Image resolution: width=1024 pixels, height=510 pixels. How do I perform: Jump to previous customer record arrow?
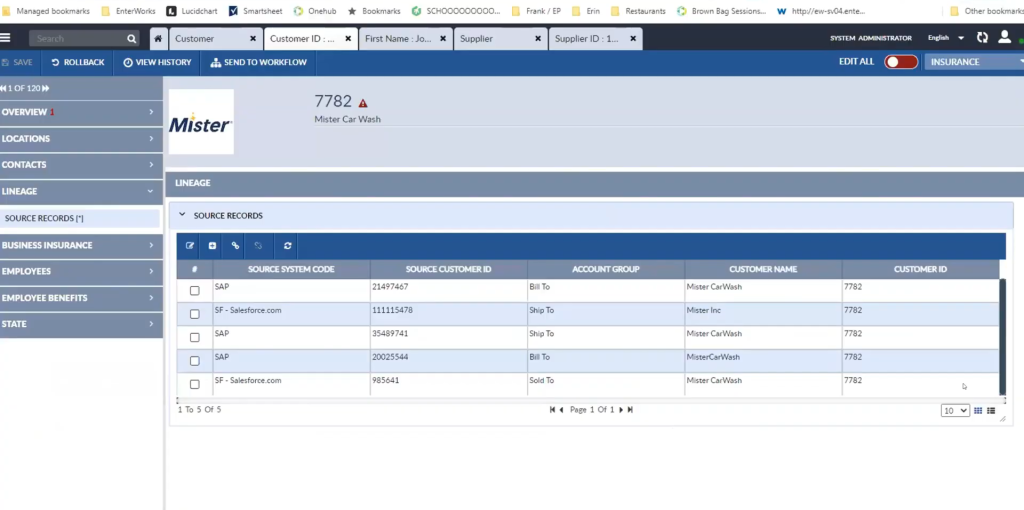click(x=3, y=88)
